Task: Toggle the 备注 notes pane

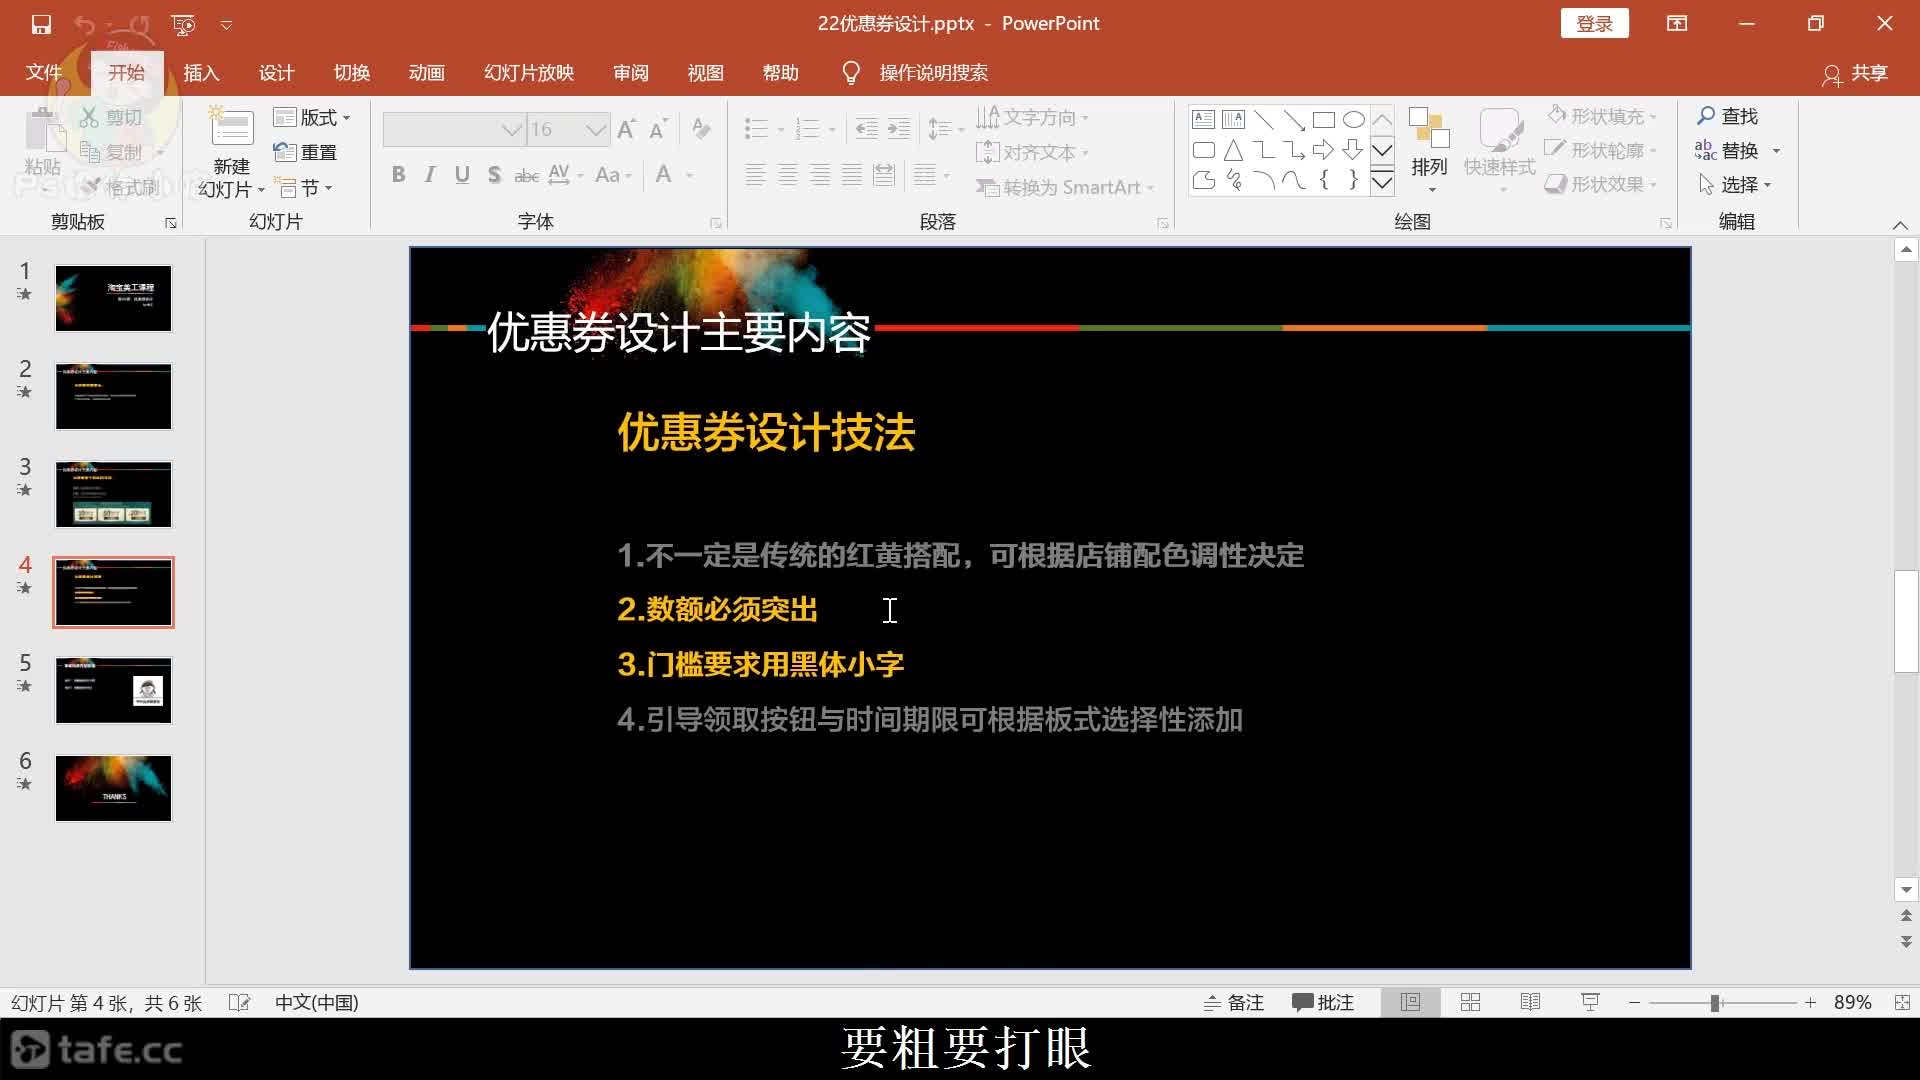Action: click(x=1234, y=1003)
